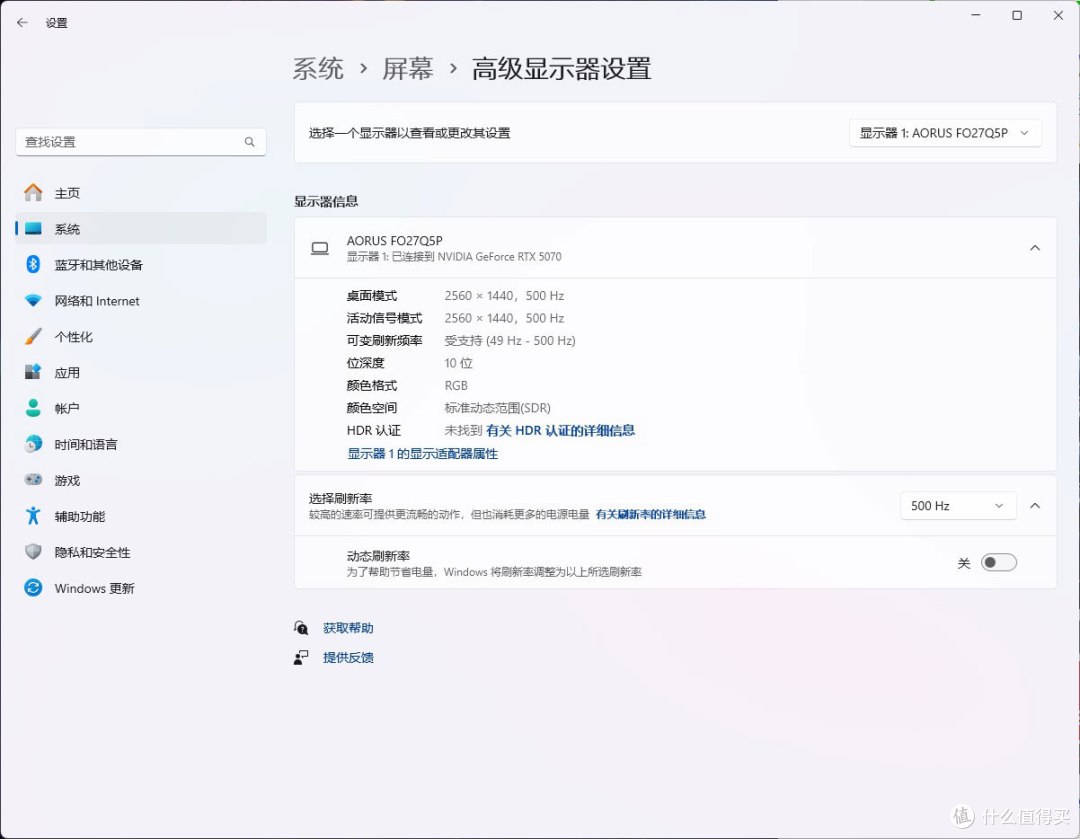The image size is (1080, 839).
Task: Go to 主页 in the sidebar
Action: pyautogui.click(x=141, y=193)
